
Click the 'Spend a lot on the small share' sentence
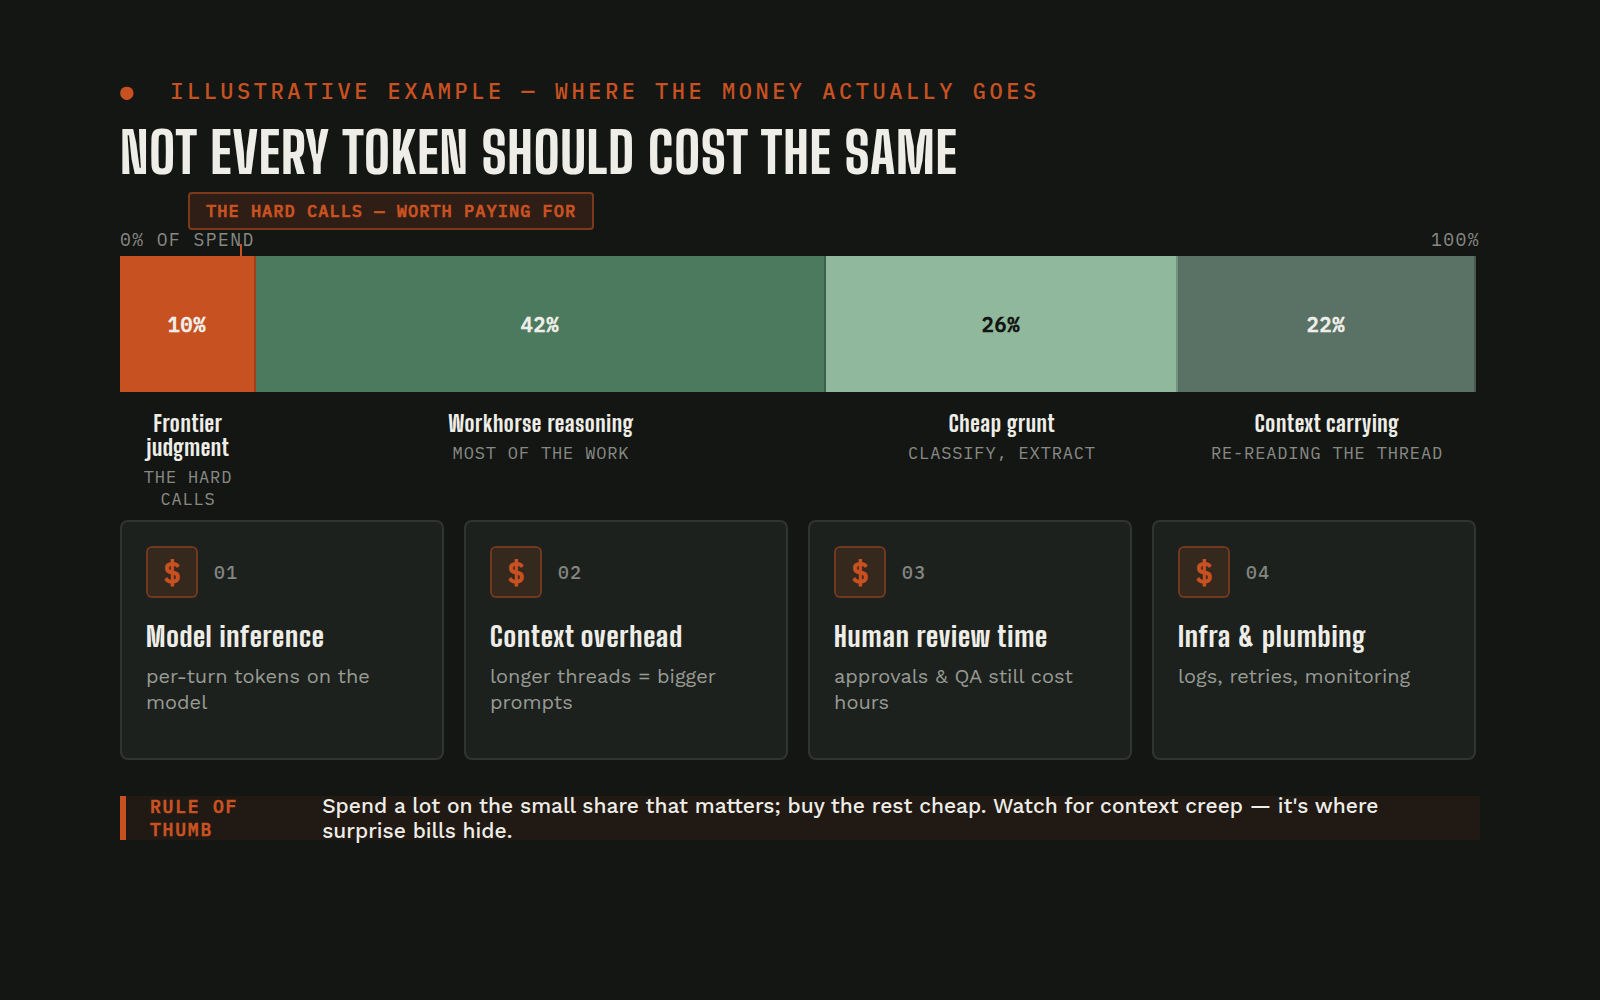coord(850,818)
